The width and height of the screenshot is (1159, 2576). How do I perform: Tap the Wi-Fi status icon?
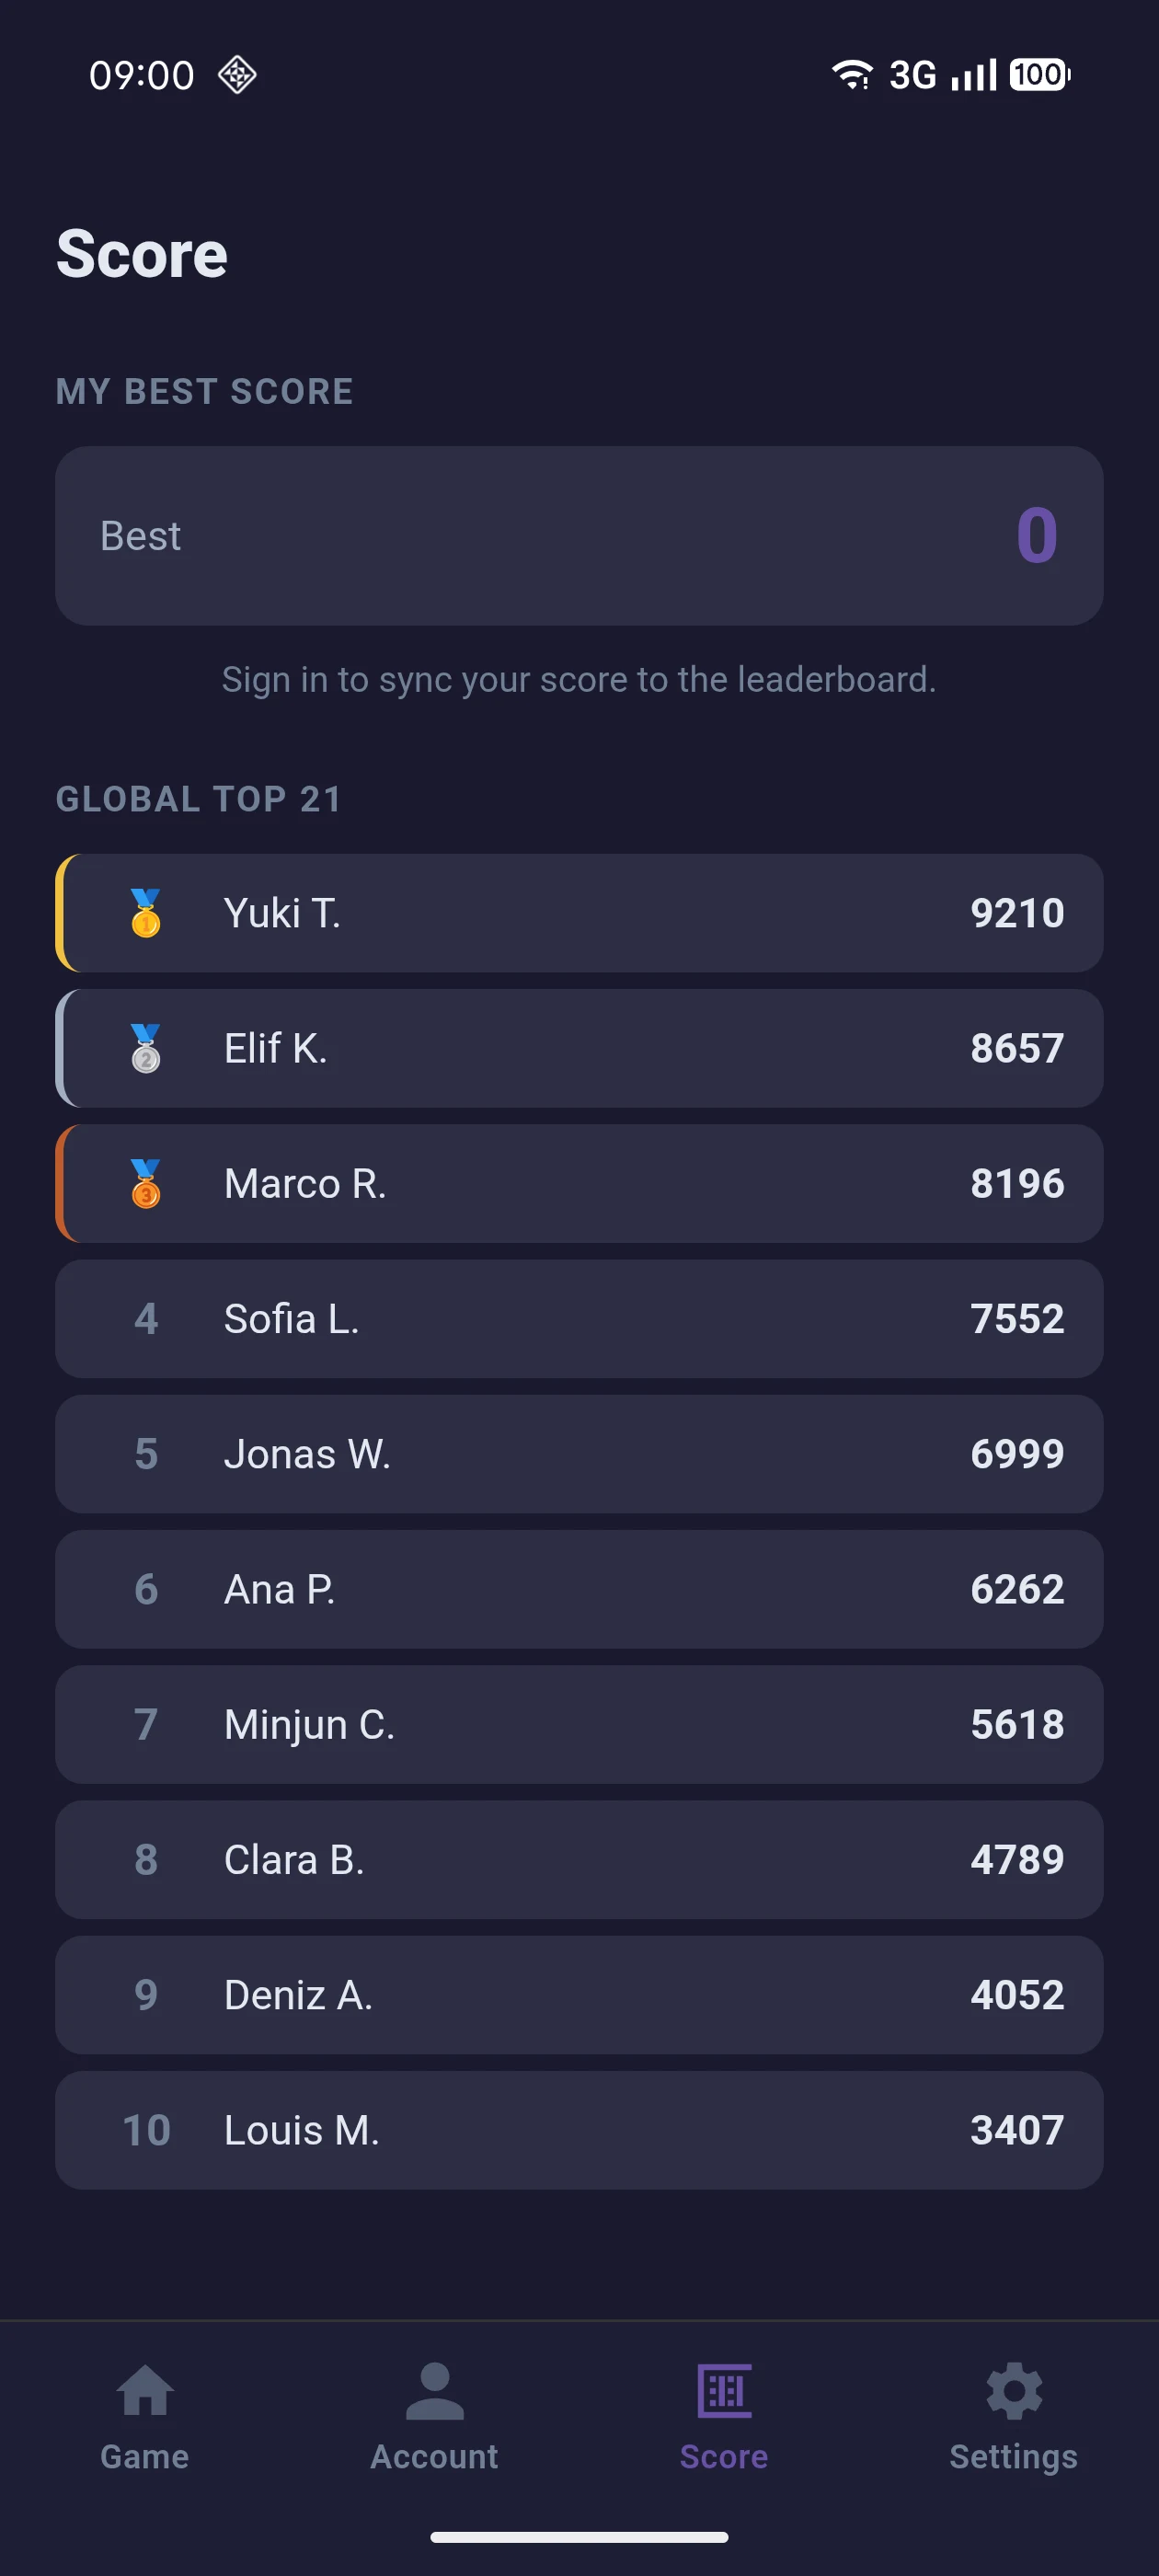[852, 75]
